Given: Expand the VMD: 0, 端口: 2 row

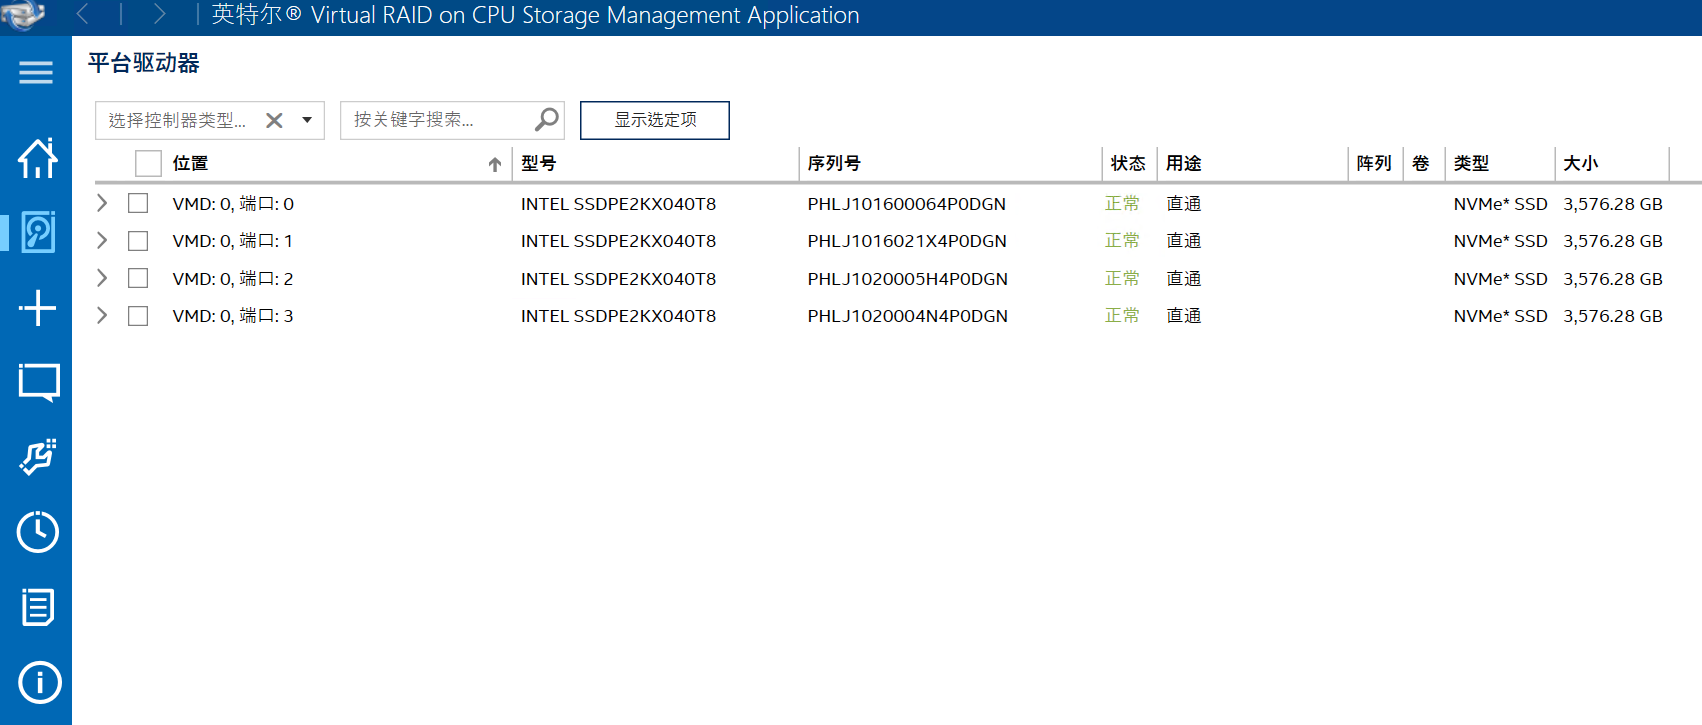Looking at the screenshot, I should pyautogui.click(x=102, y=278).
